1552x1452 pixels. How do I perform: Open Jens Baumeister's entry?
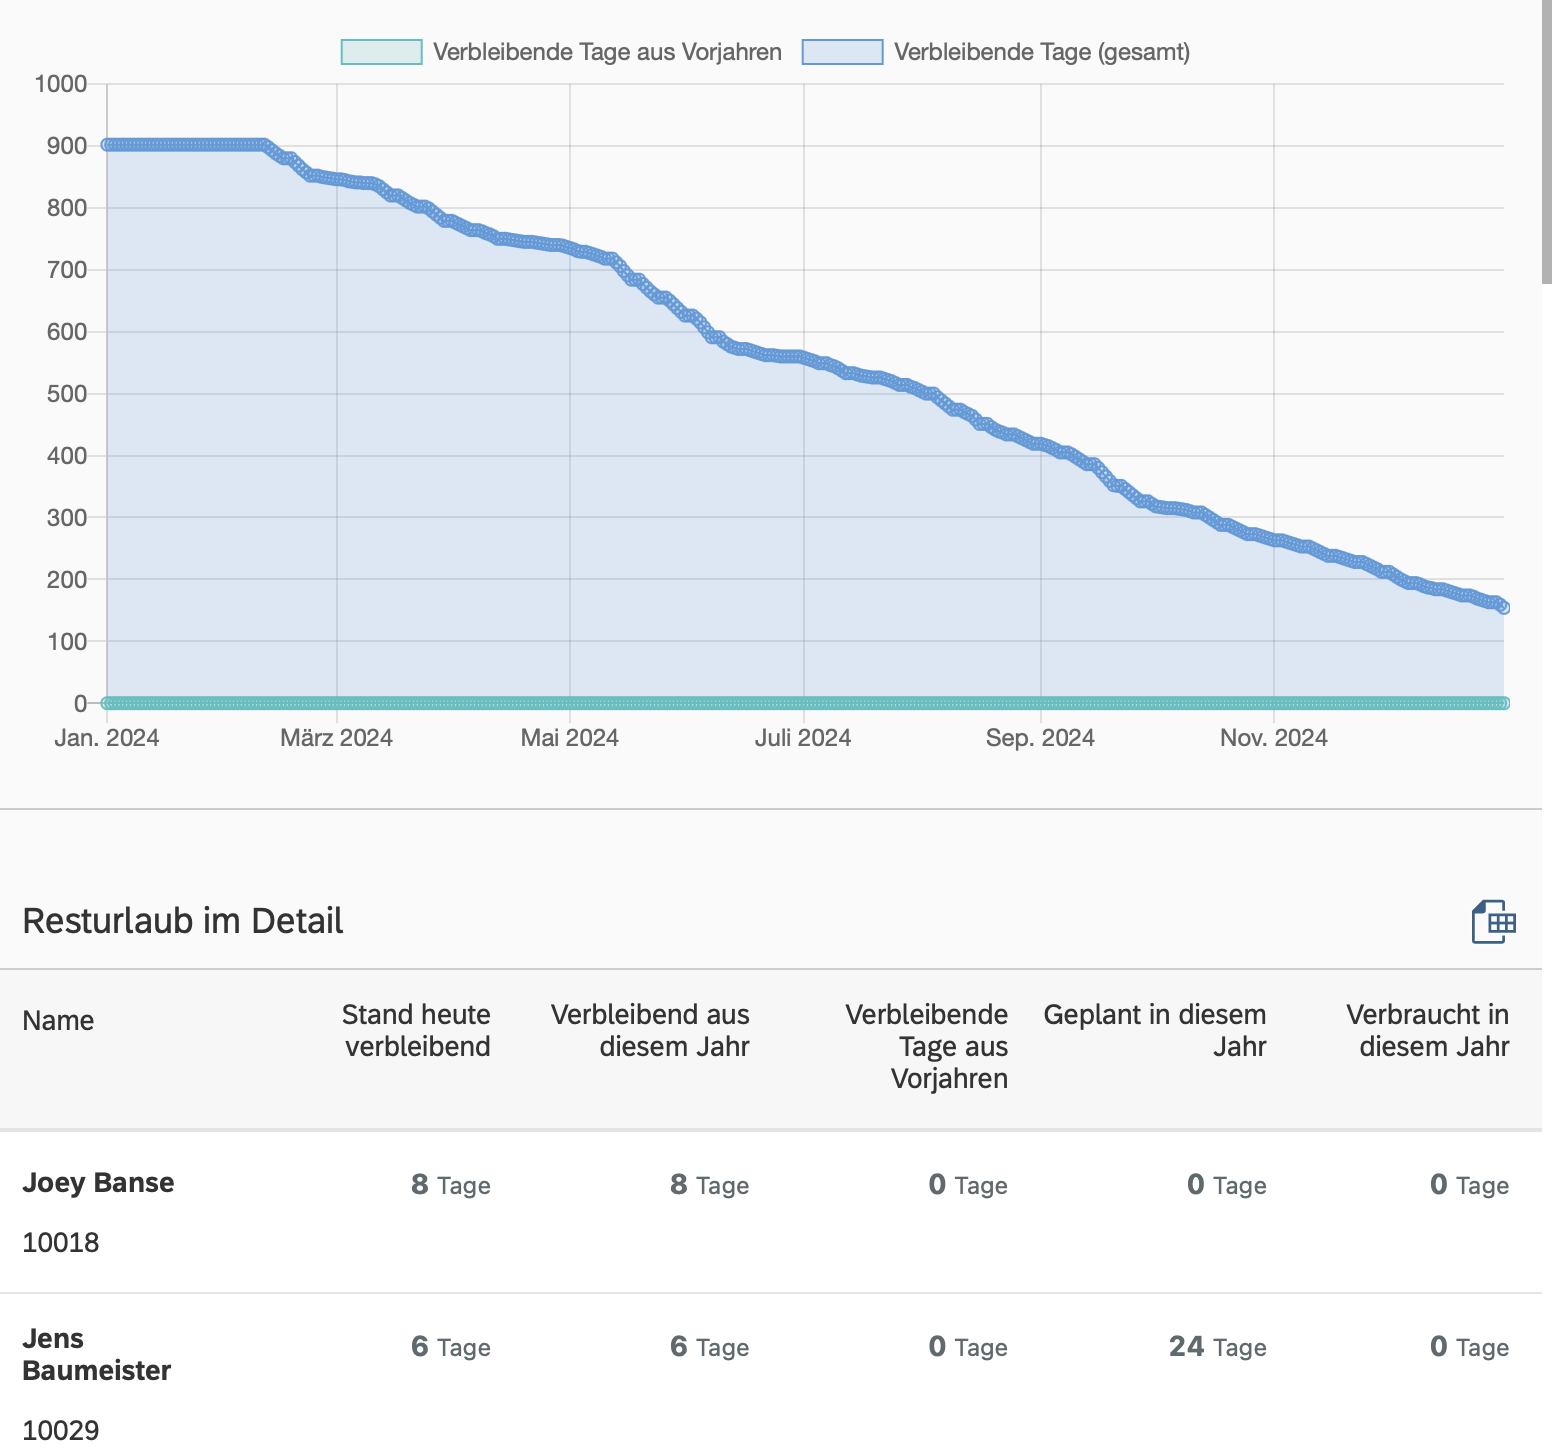tap(96, 1355)
